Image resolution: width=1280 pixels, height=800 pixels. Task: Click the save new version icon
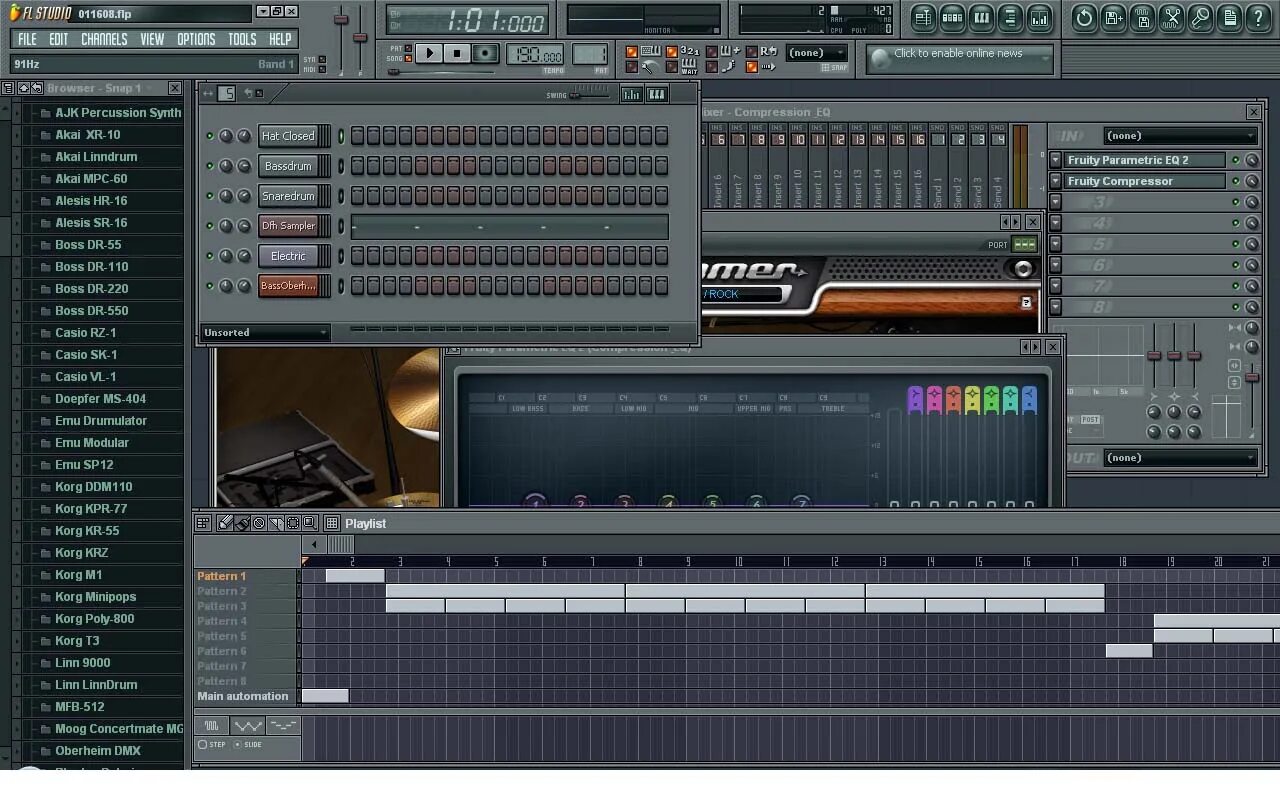pos(1113,18)
